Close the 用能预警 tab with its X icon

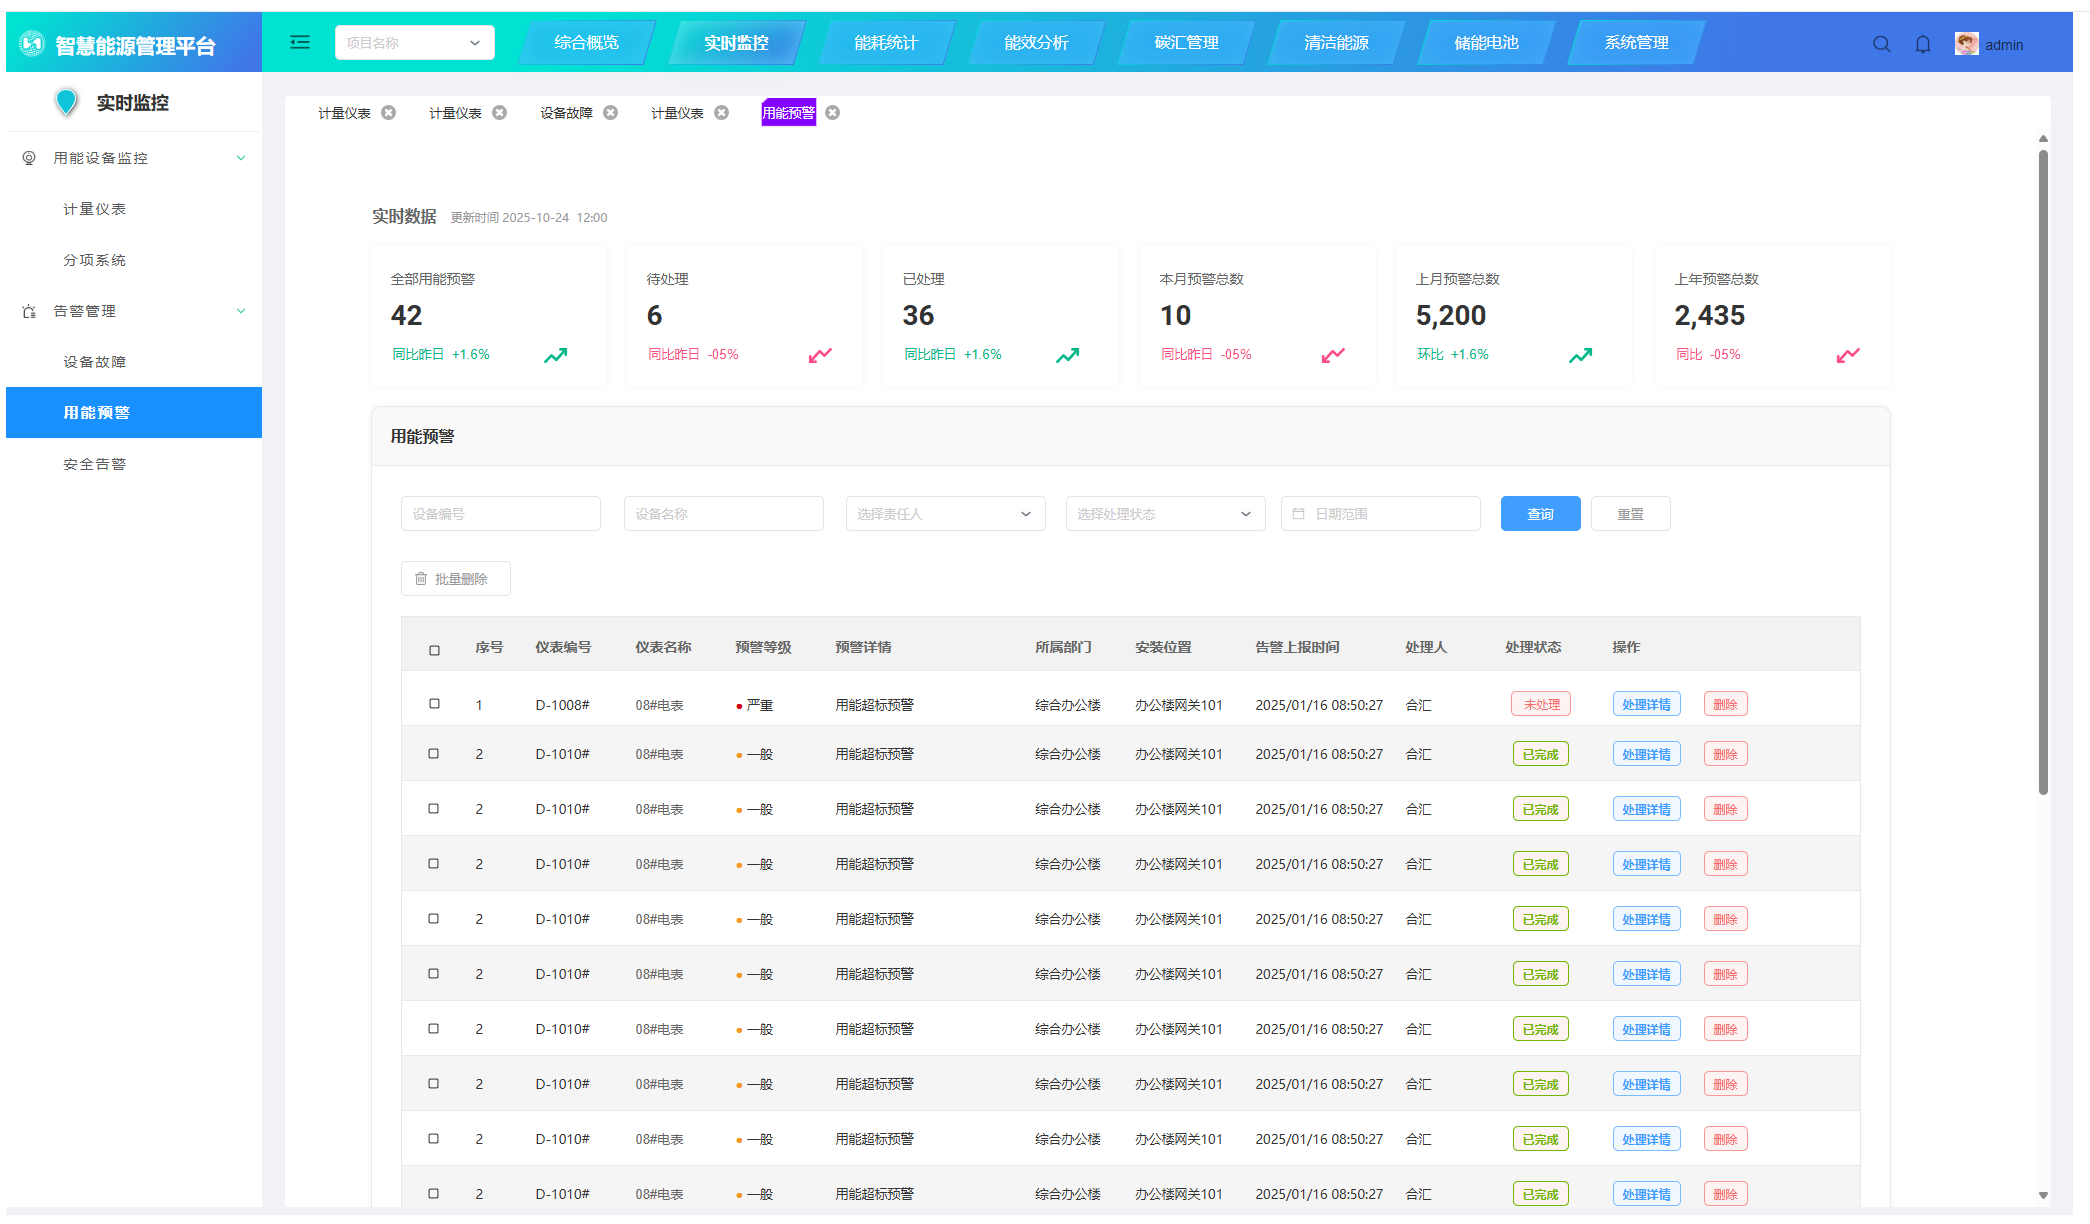point(832,113)
